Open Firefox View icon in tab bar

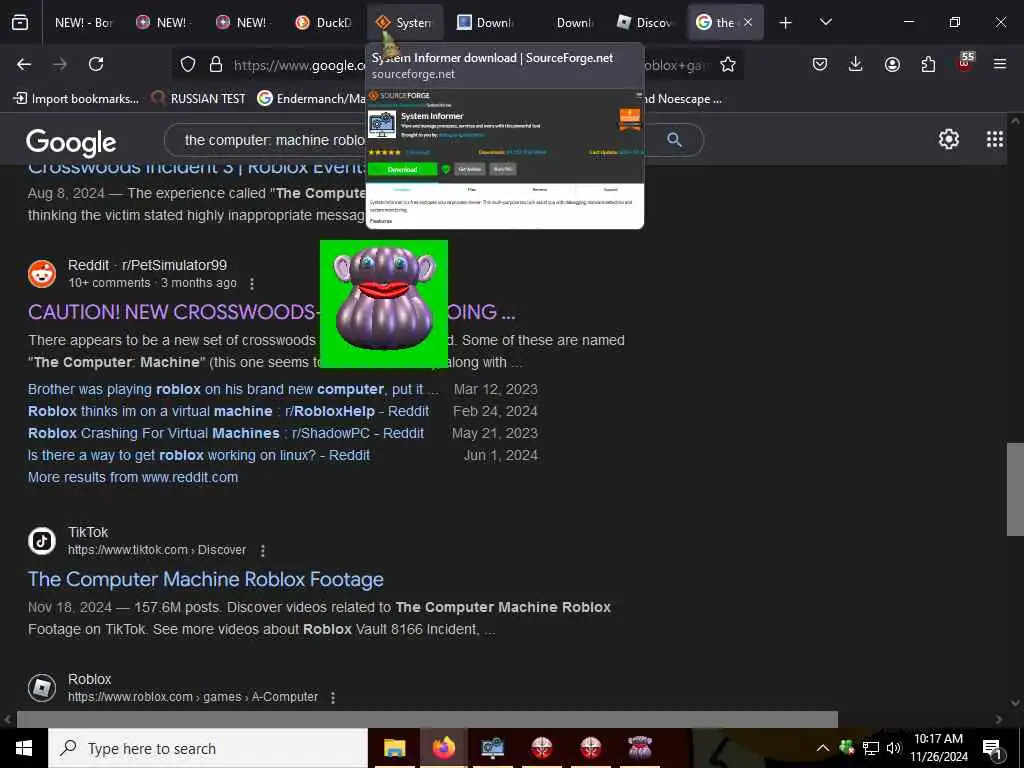(x=20, y=22)
